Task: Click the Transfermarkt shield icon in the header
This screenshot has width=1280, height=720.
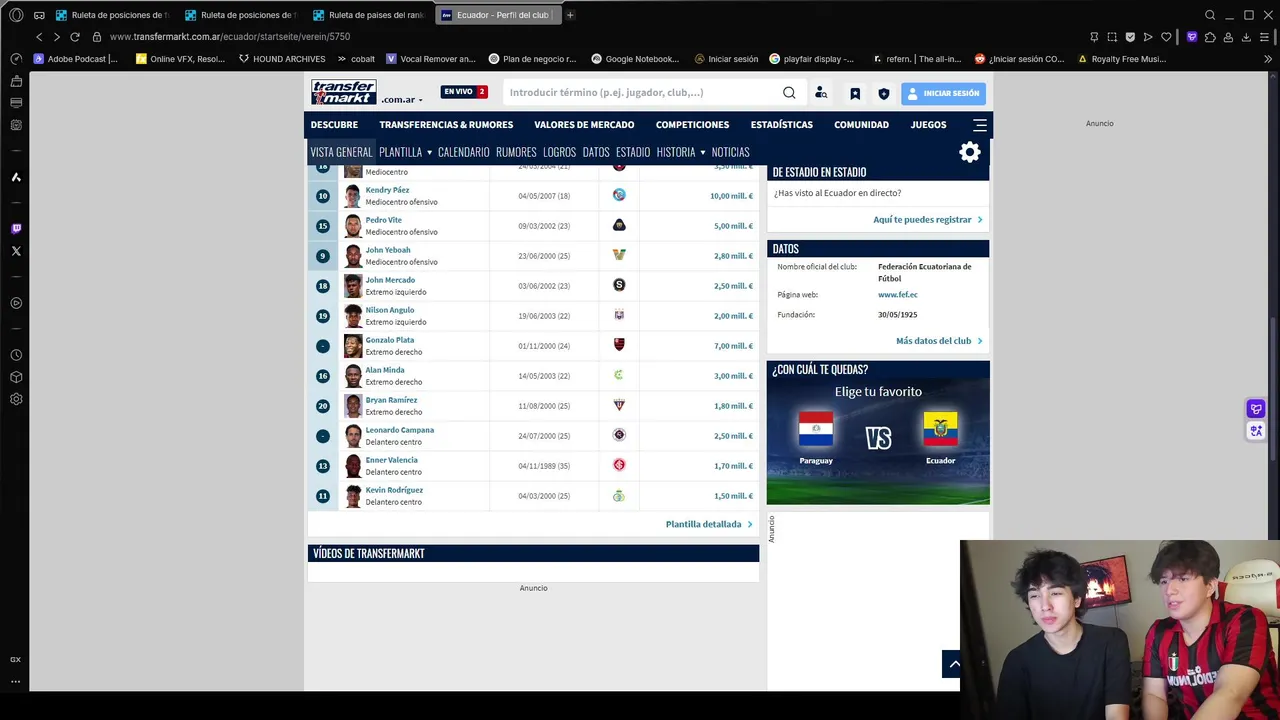Action: 883,93
